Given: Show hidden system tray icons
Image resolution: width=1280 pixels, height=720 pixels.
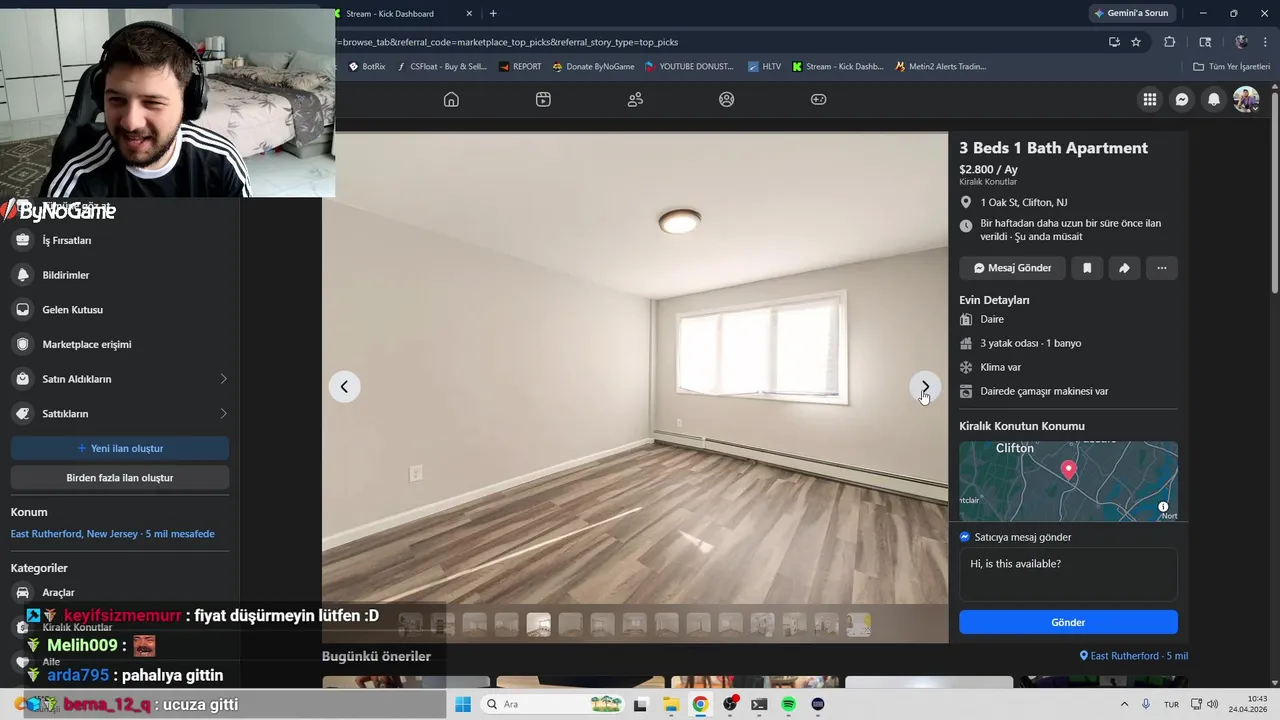Looking at the screenshot, I should click(1124, 704).
